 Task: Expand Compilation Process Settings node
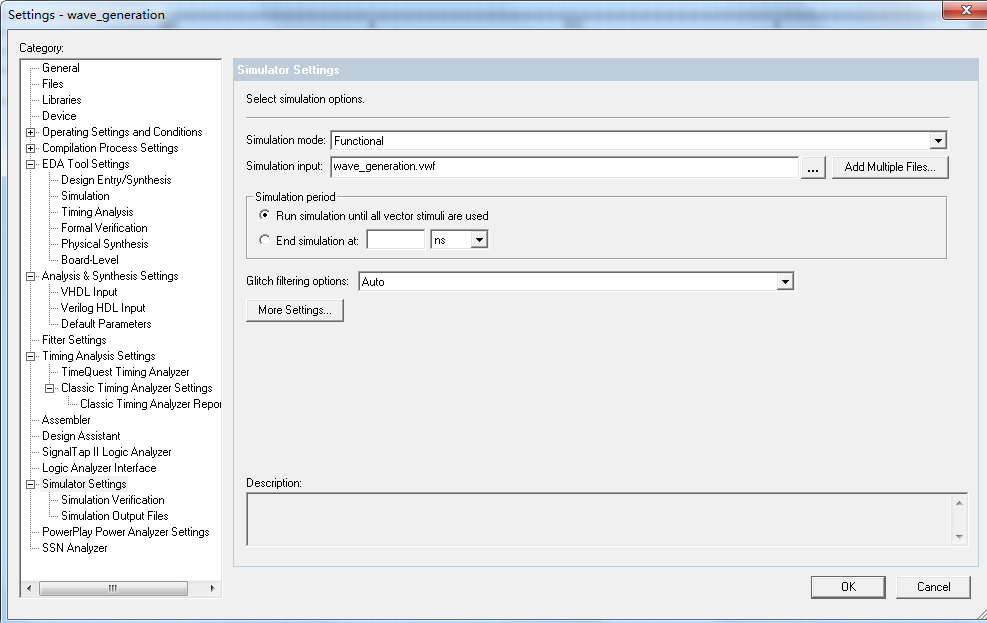tap(30, 149)
